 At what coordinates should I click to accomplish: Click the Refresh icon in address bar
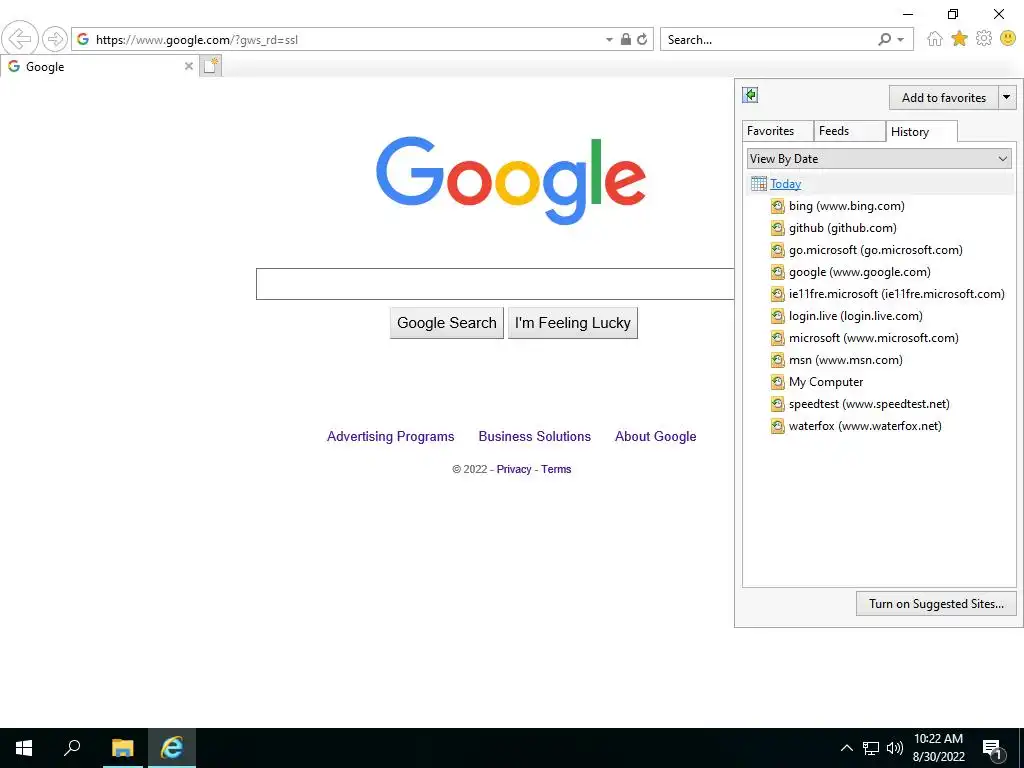(x=643, y=39)
